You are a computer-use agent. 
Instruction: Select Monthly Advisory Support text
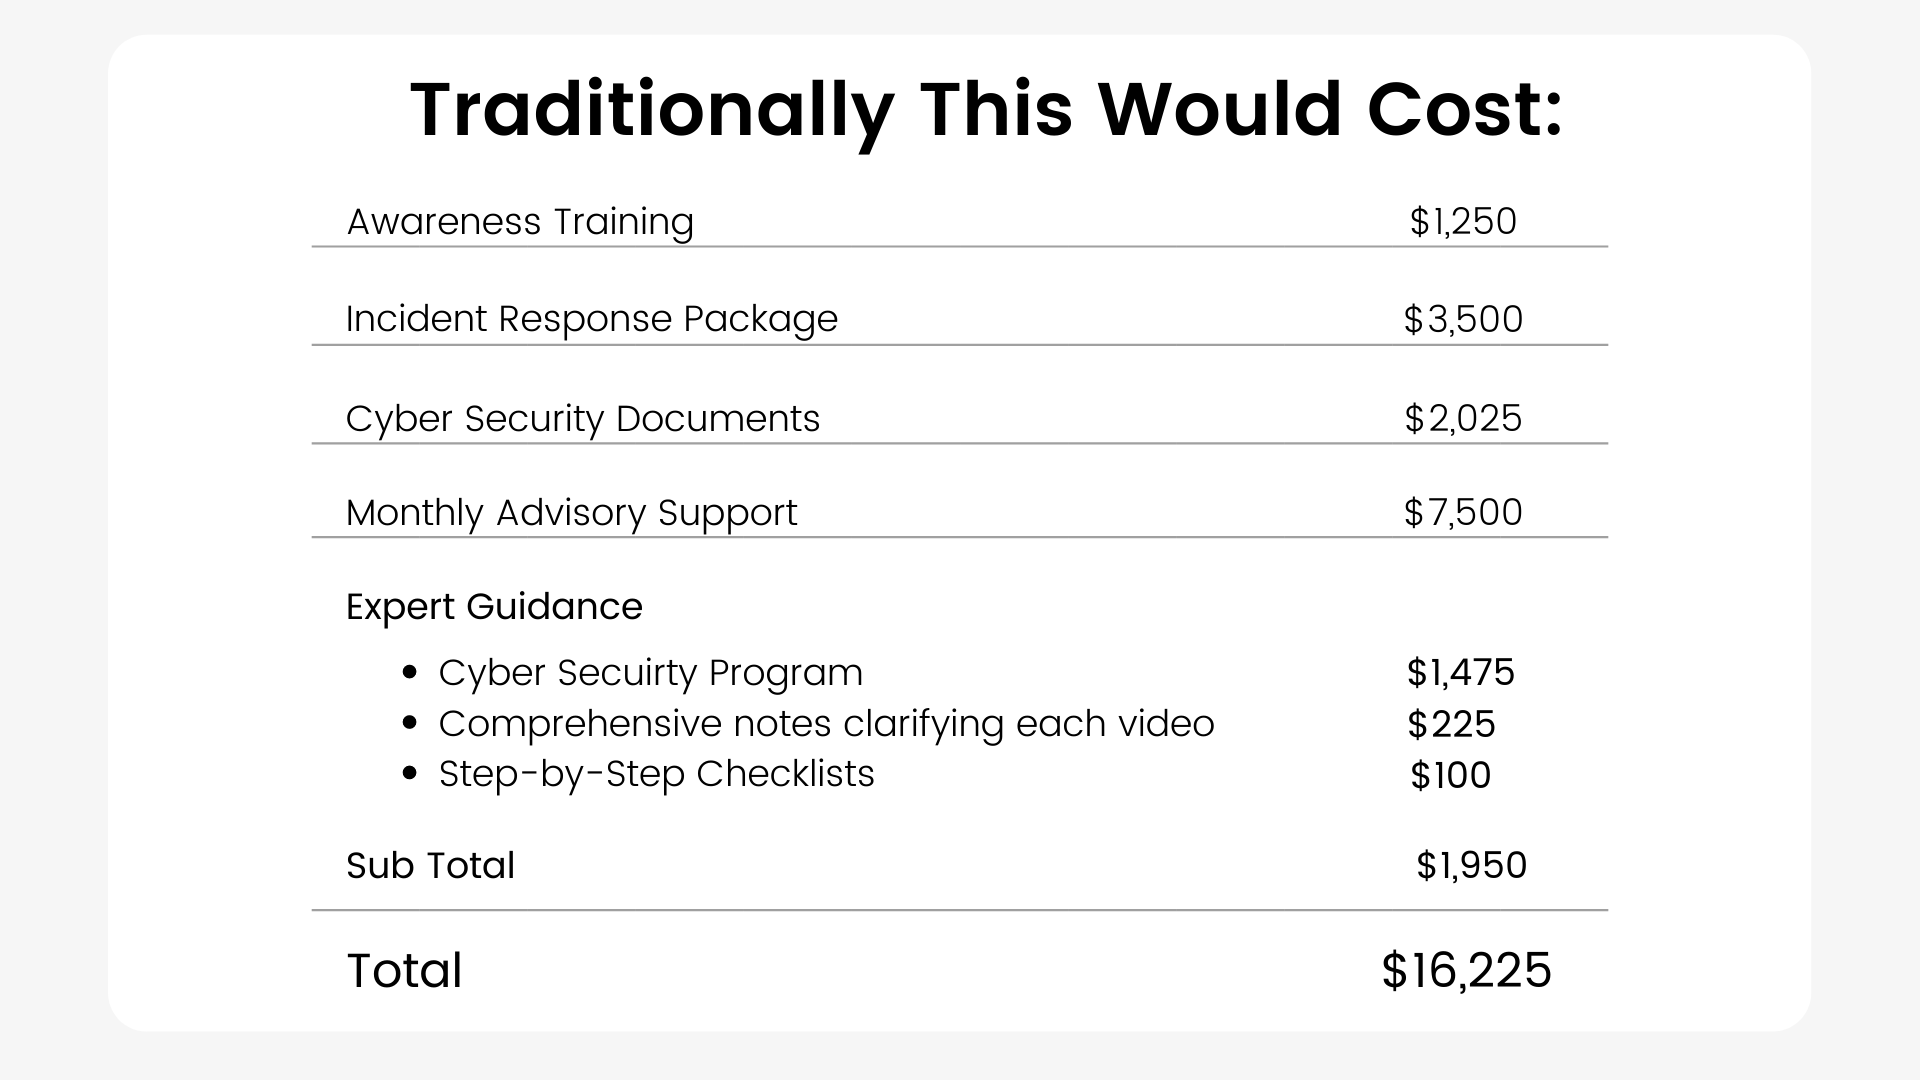coord(571,513)
